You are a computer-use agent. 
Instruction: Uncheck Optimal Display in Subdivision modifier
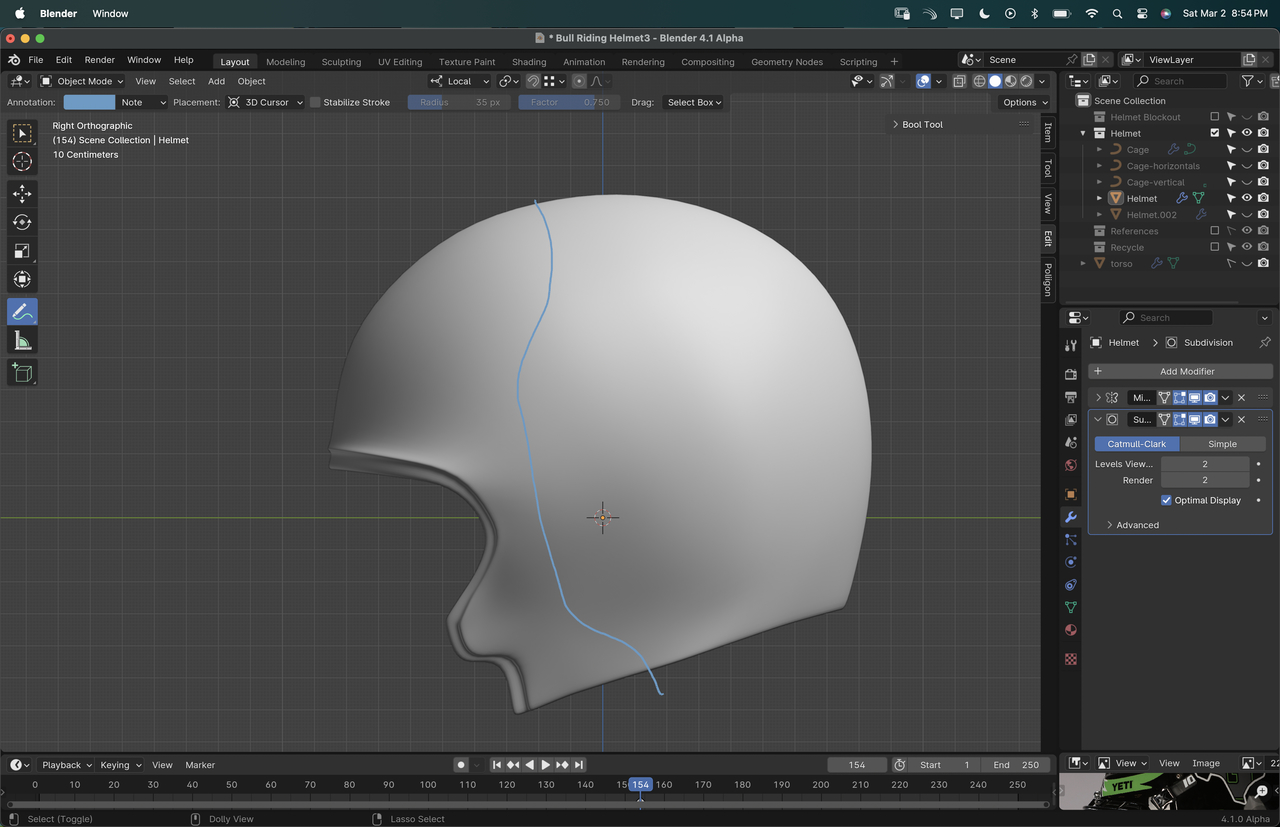pyautogui.click(x=1166, y=500)
